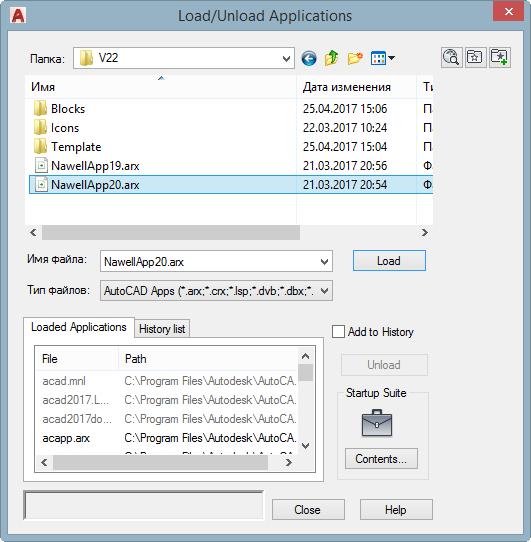Click file list scroll left arrow

(x=33, y=233)
